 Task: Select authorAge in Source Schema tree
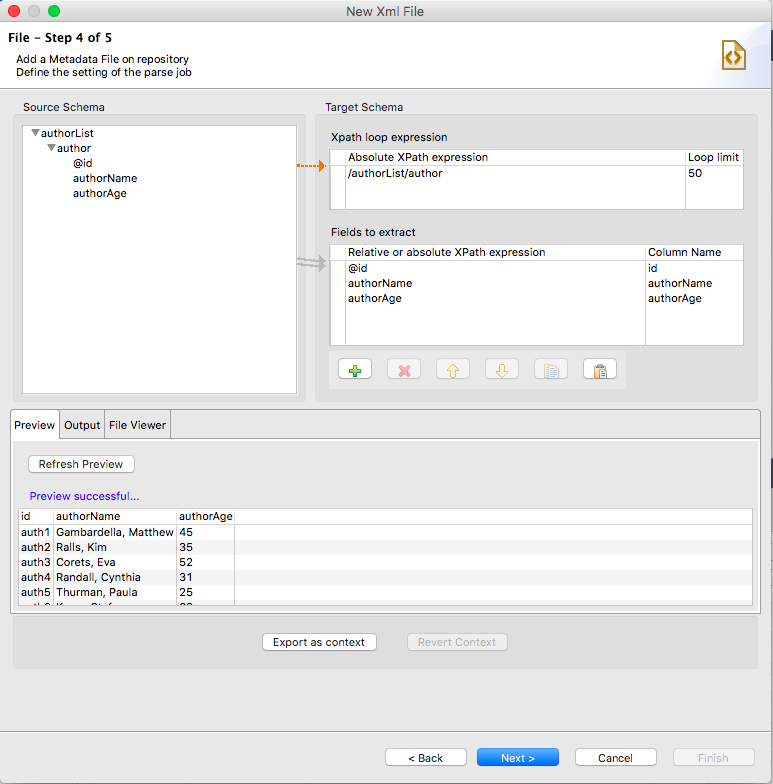100,193
